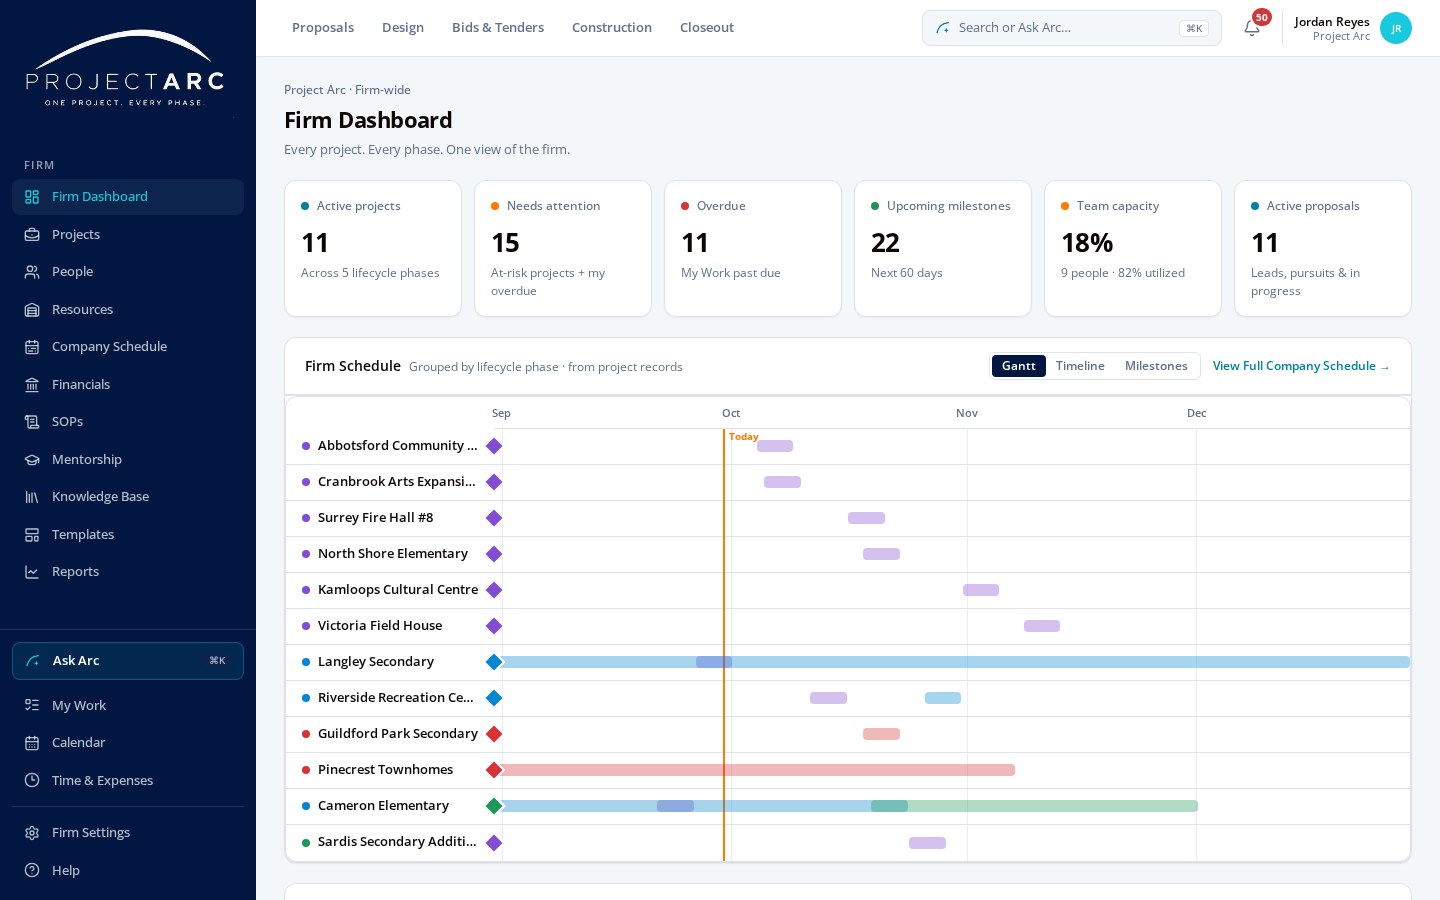Viewport: 1440px width, 900px height.
Task: Open the Proposals top menu
Action: [323, 28]
